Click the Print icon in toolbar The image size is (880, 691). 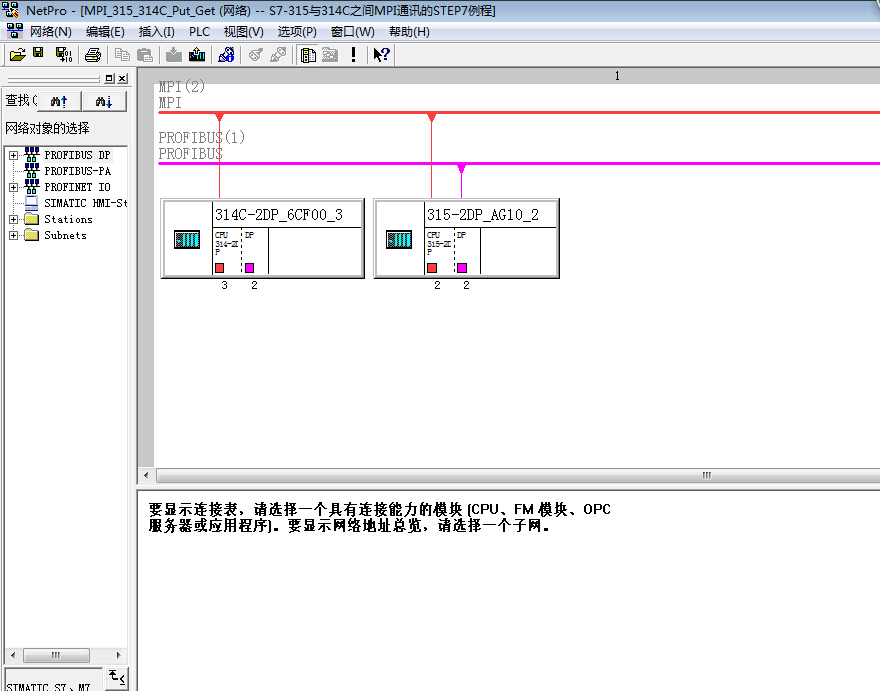[x=93, y=55]
